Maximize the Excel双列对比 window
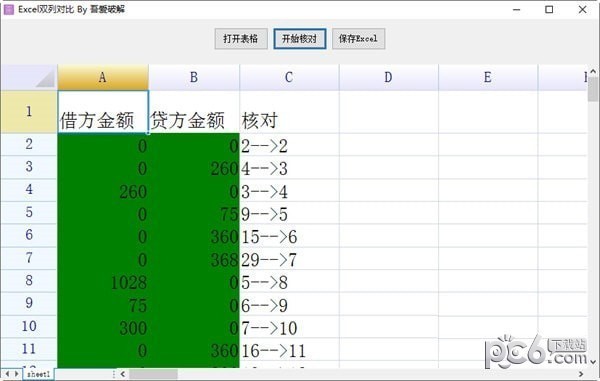The image size is (600, 381). 549,10
